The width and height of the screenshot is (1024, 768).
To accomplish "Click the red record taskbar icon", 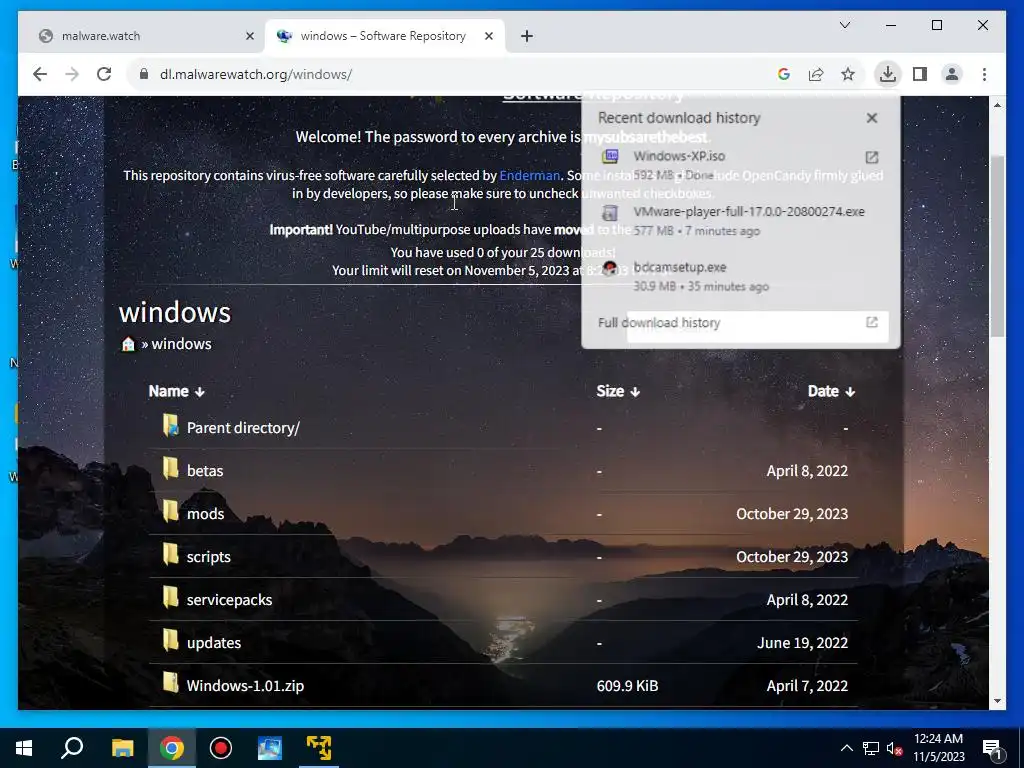I will click(x=221, y=748).
